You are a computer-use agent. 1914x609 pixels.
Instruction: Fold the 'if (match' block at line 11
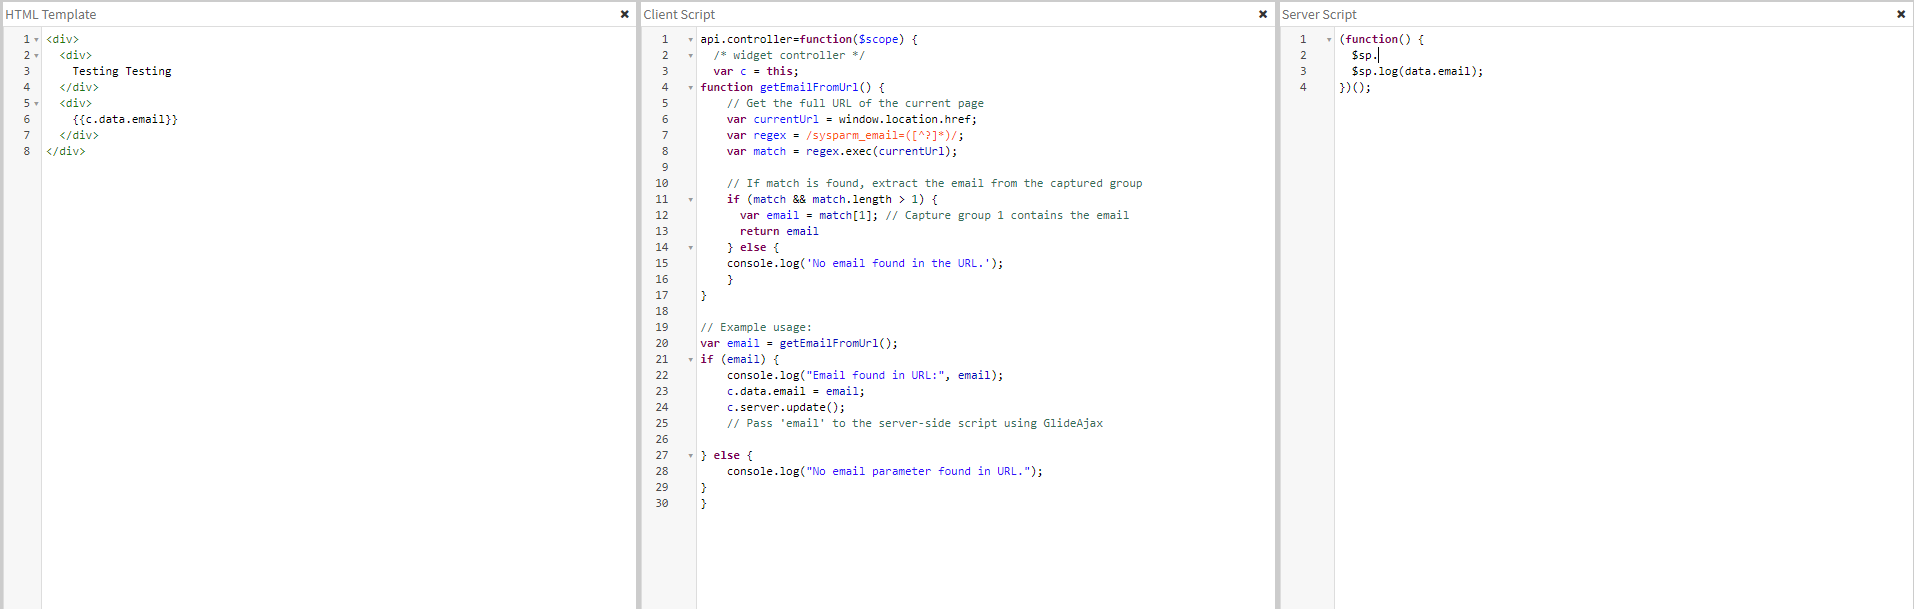click(x=690, y=200)
